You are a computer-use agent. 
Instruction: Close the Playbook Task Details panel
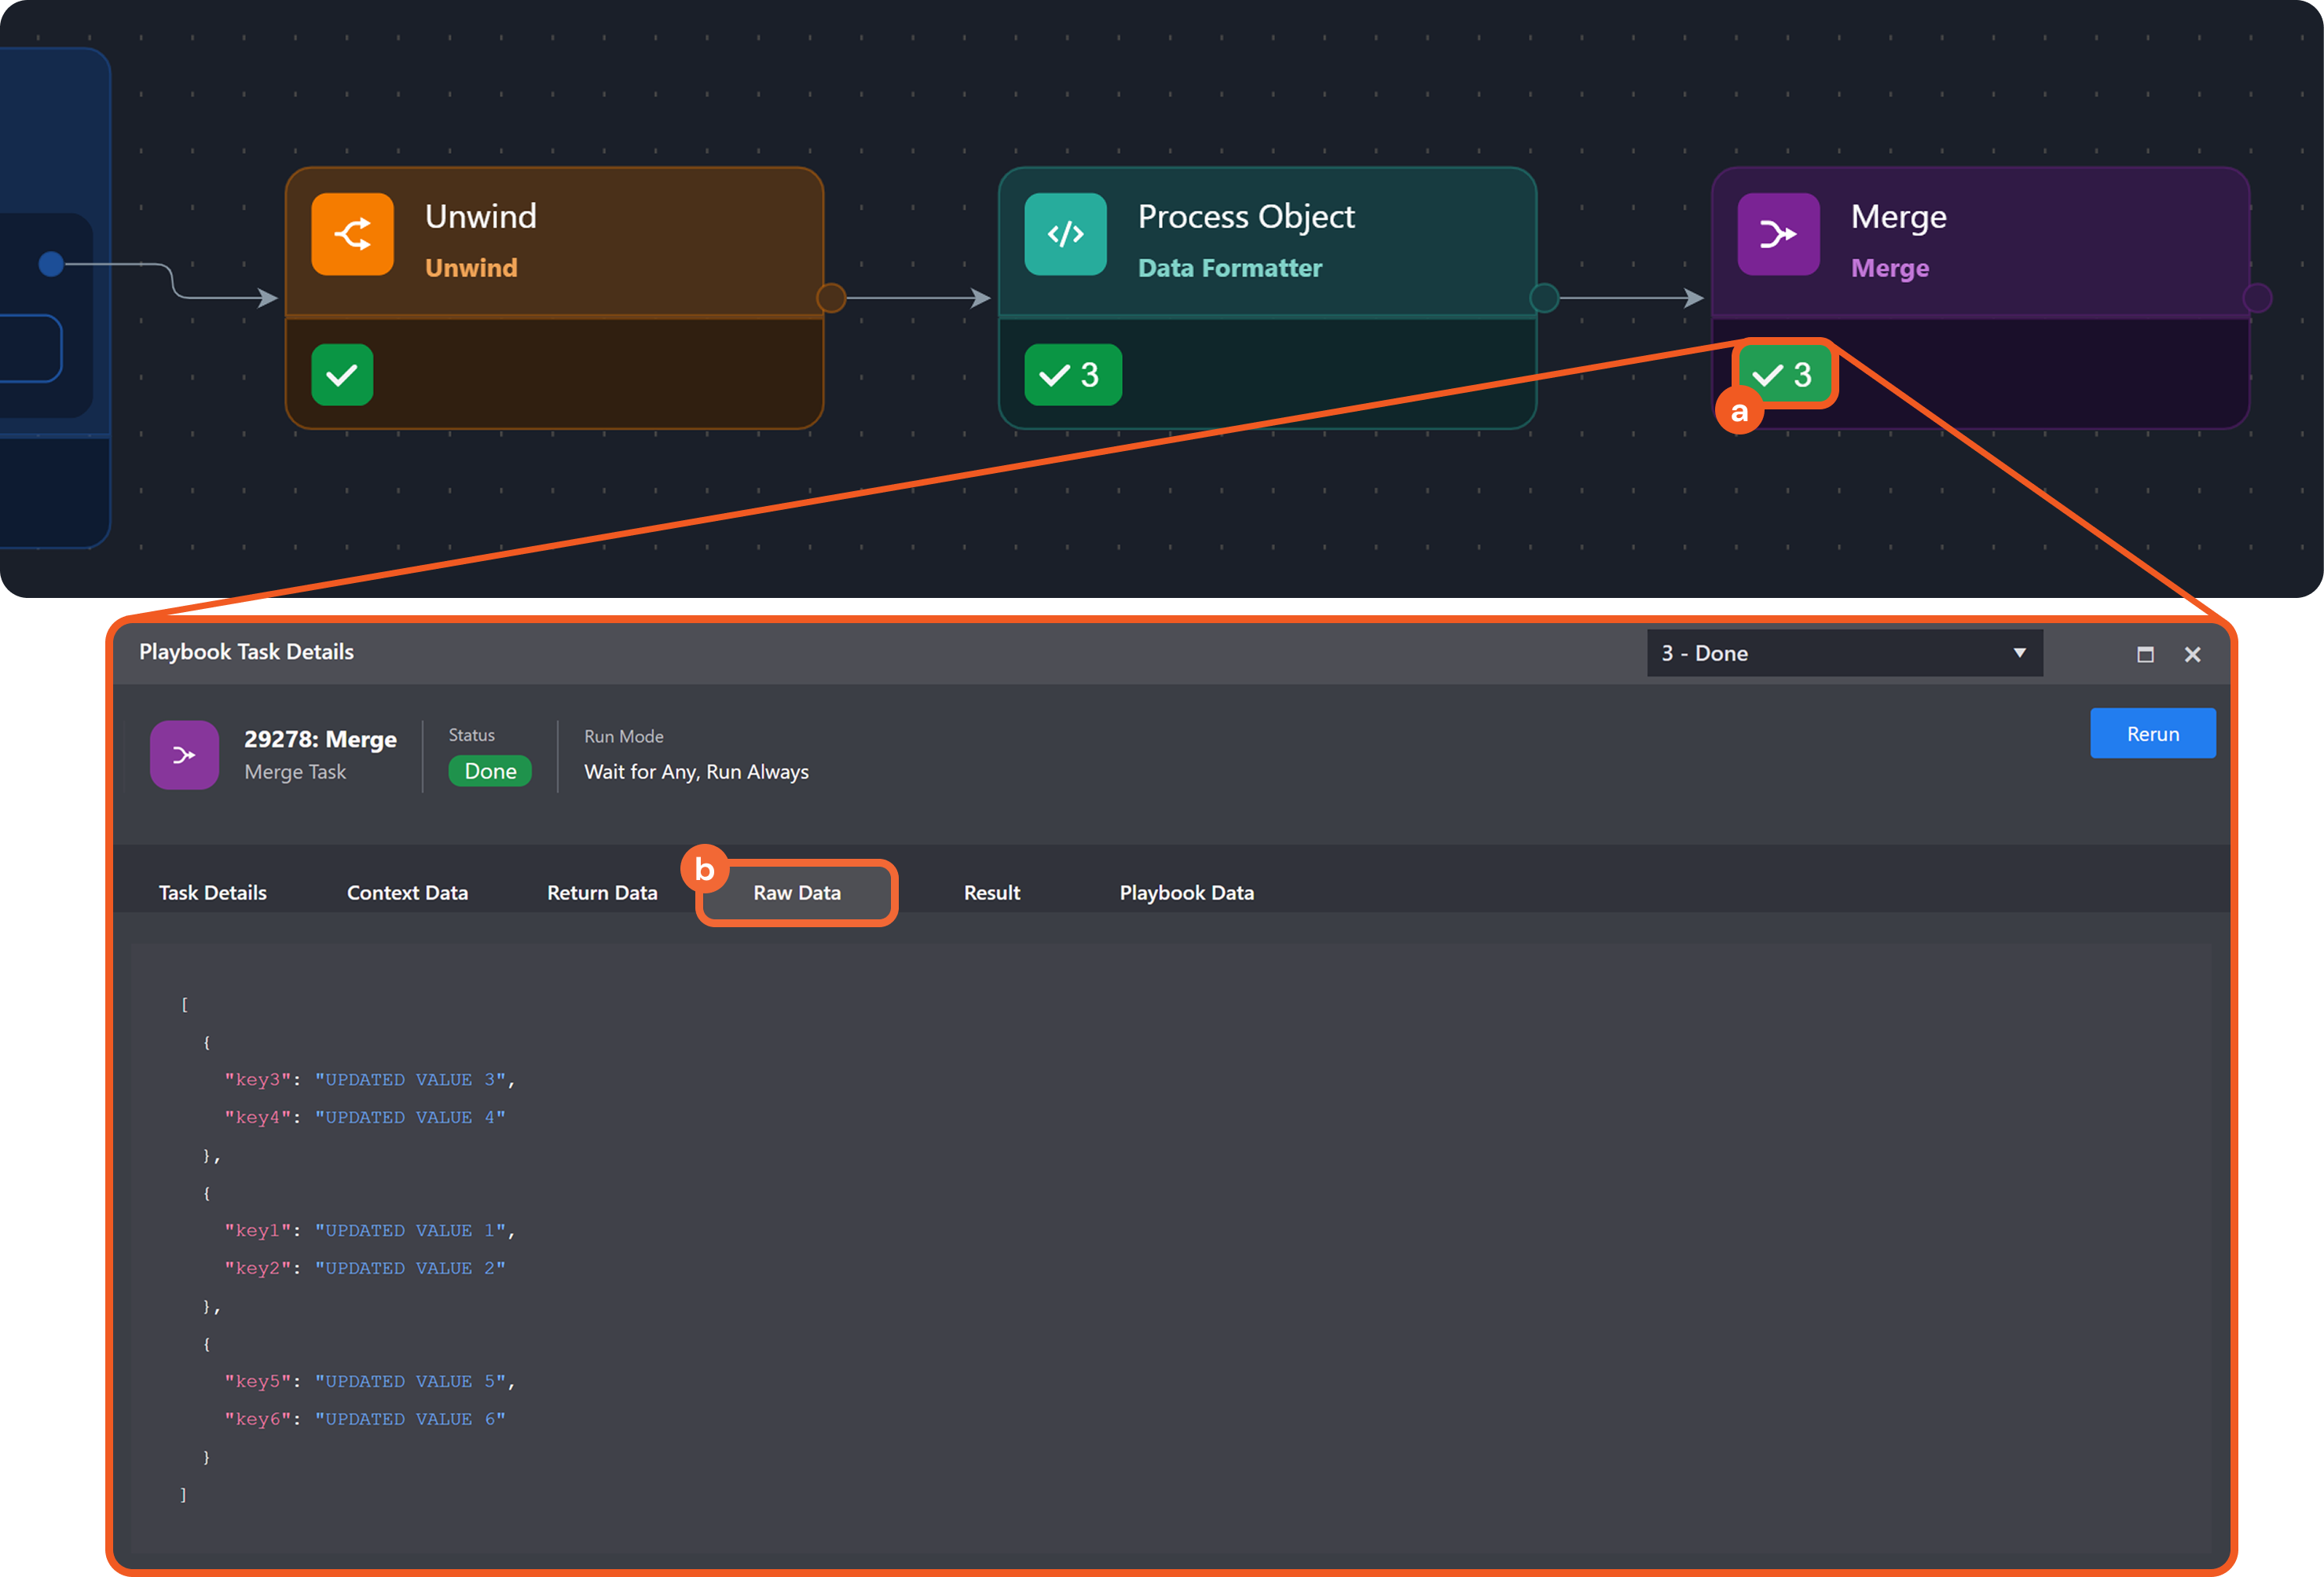(x=2192, y=654)
